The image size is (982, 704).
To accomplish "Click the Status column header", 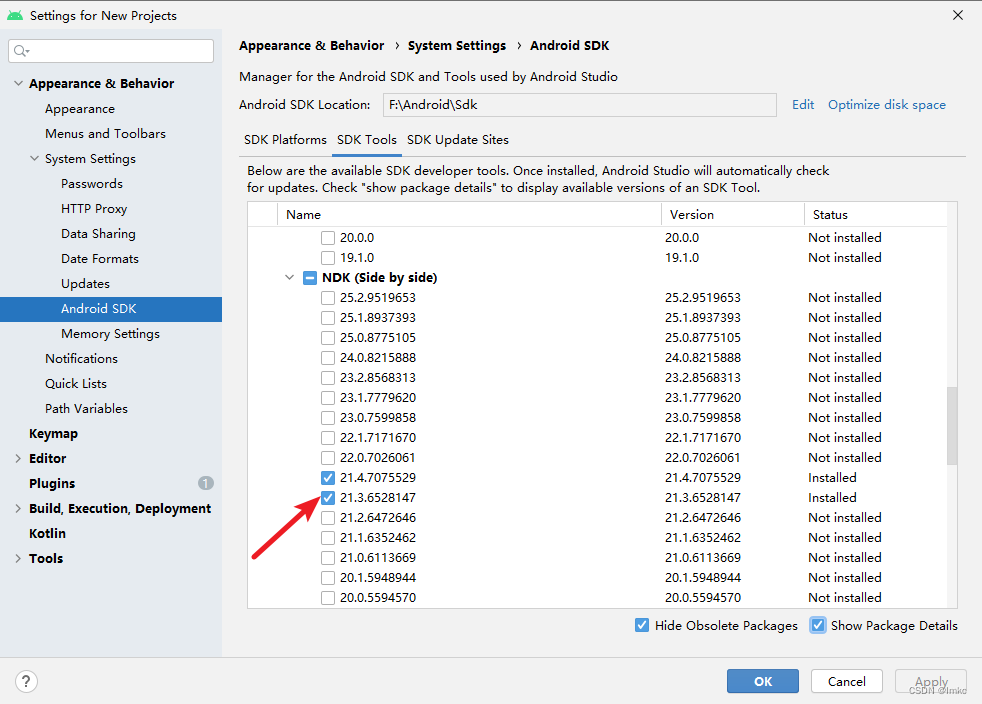I will tap(876, 215).
